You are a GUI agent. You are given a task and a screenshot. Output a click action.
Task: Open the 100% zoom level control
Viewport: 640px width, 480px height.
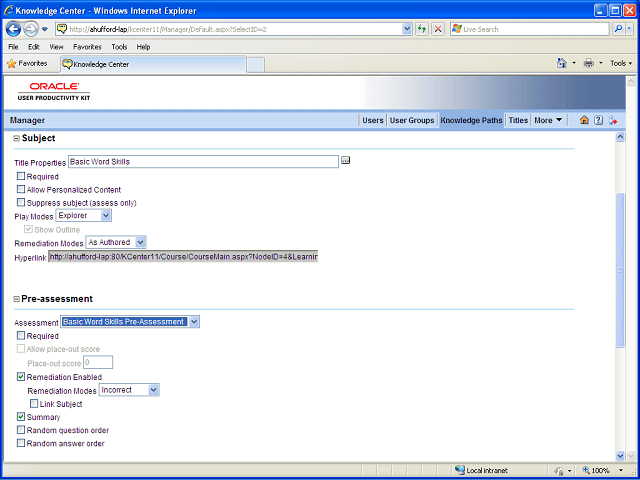[x=603, y=471]
